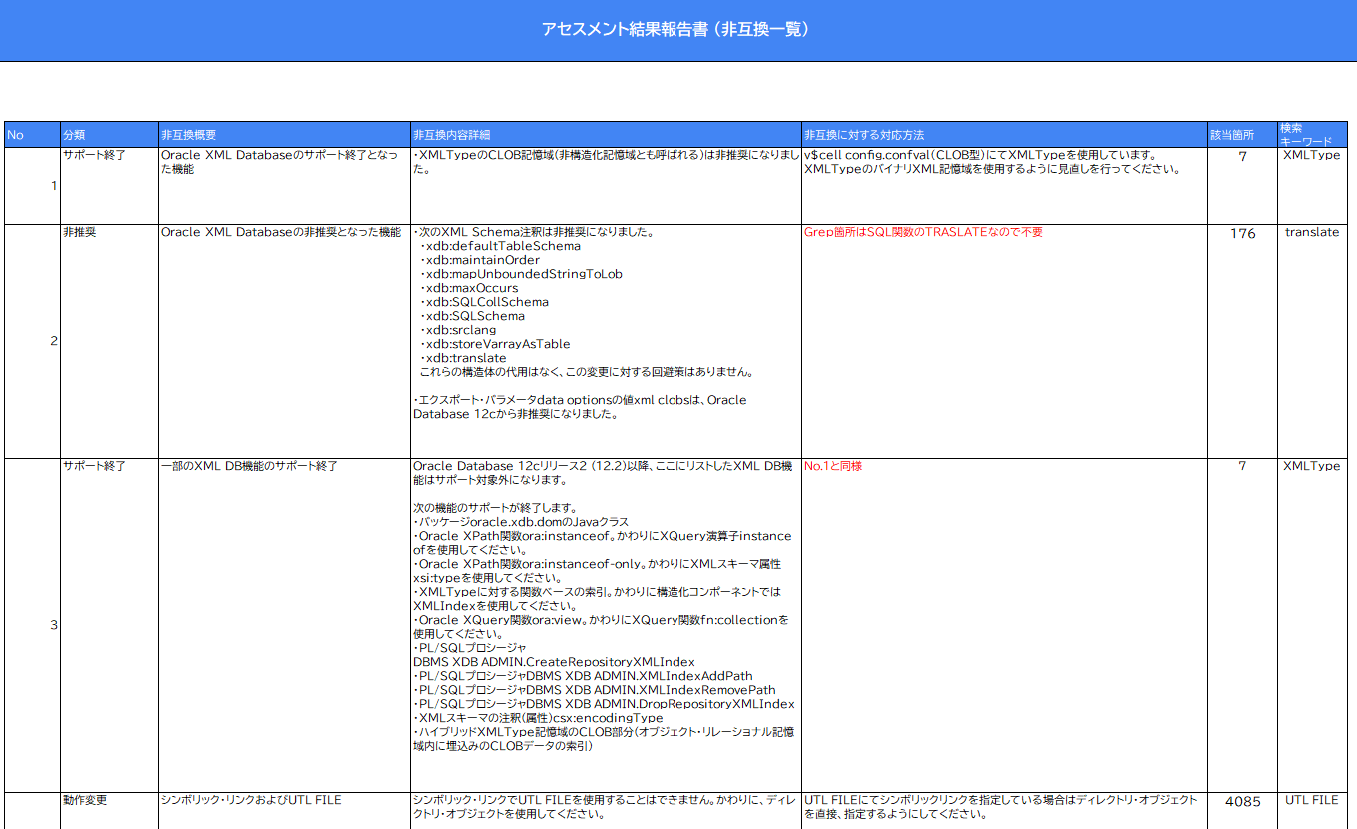Click the xdb:SQLCollSchema line

point(484,302)
